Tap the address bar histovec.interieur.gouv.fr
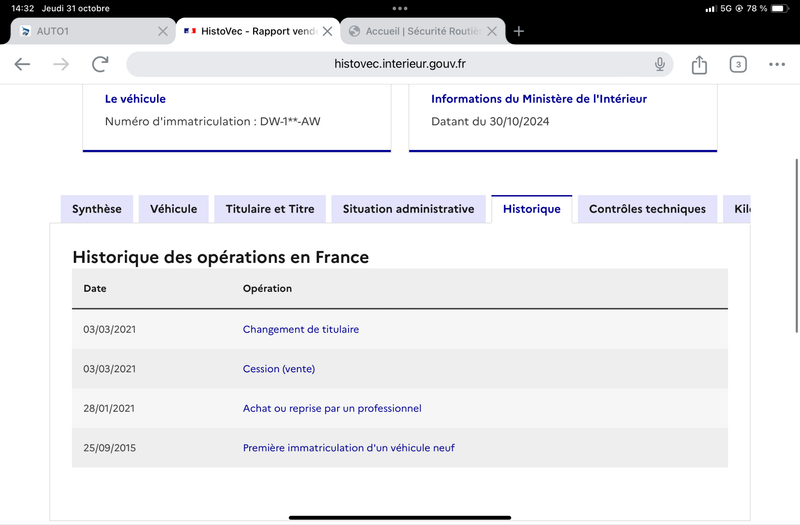This screenshot has width=800, height=525. (x=400, y=64)
